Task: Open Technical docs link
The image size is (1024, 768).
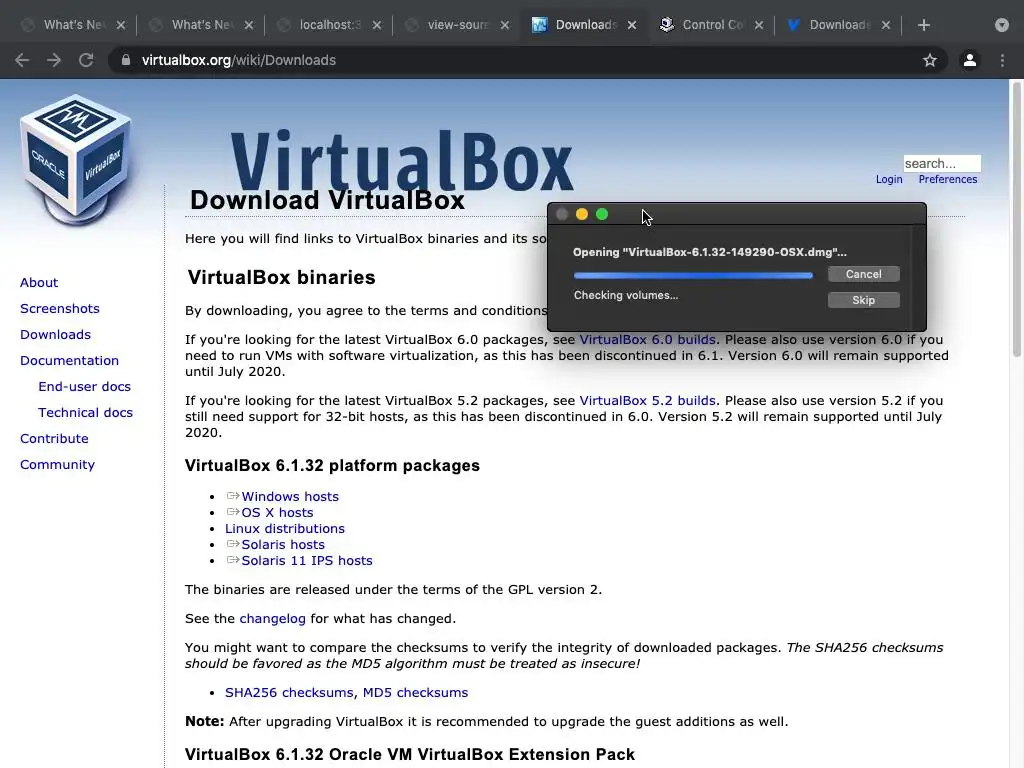Action: click(86, 413)
